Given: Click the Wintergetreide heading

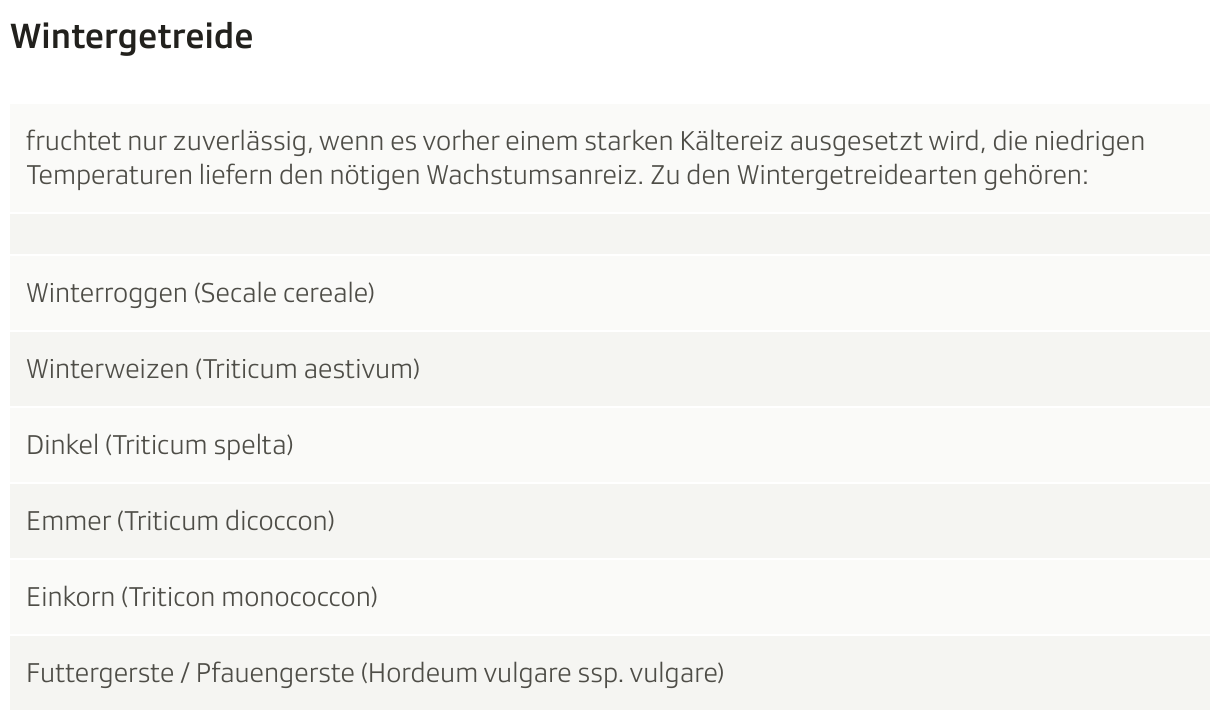Looking at the screenshot, I should coord(131,37).
